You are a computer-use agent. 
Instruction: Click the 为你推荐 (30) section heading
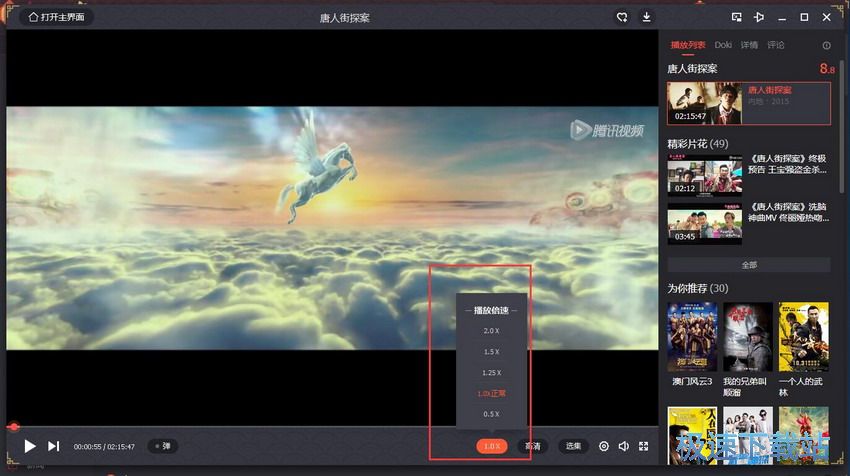pos(697,288)
